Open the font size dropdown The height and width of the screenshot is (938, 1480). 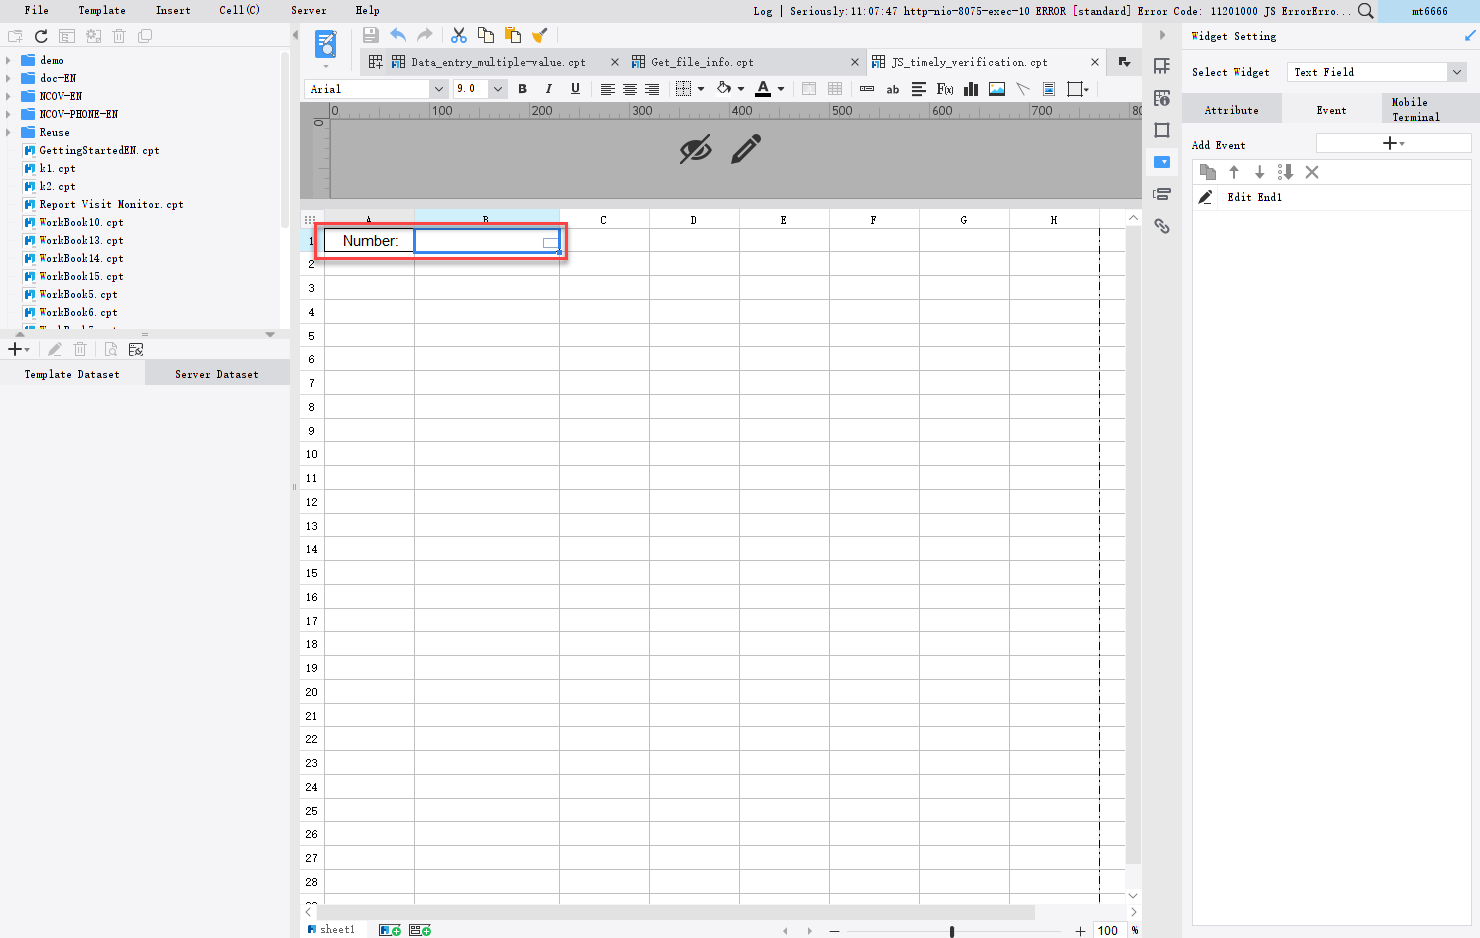497,88
